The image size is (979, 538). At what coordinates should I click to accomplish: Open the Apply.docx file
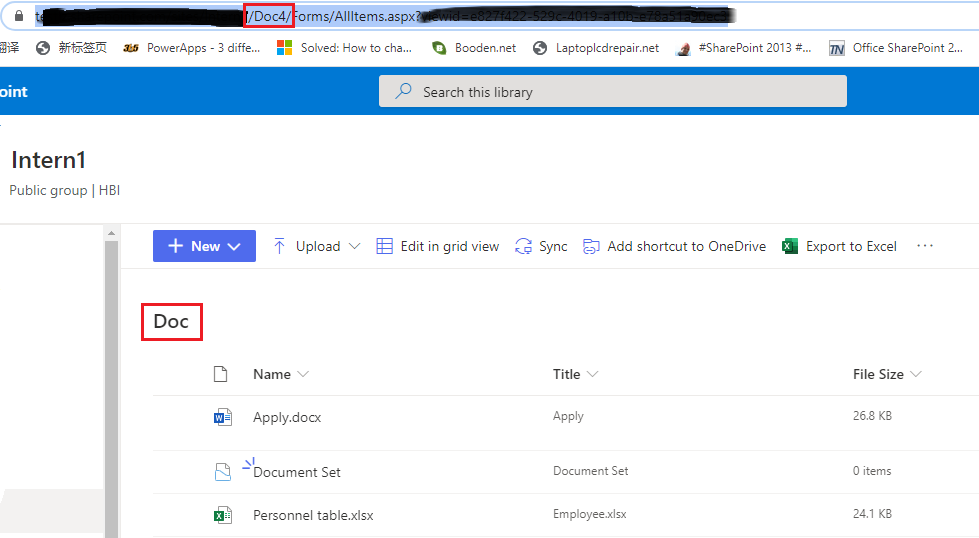click(287, 418)
